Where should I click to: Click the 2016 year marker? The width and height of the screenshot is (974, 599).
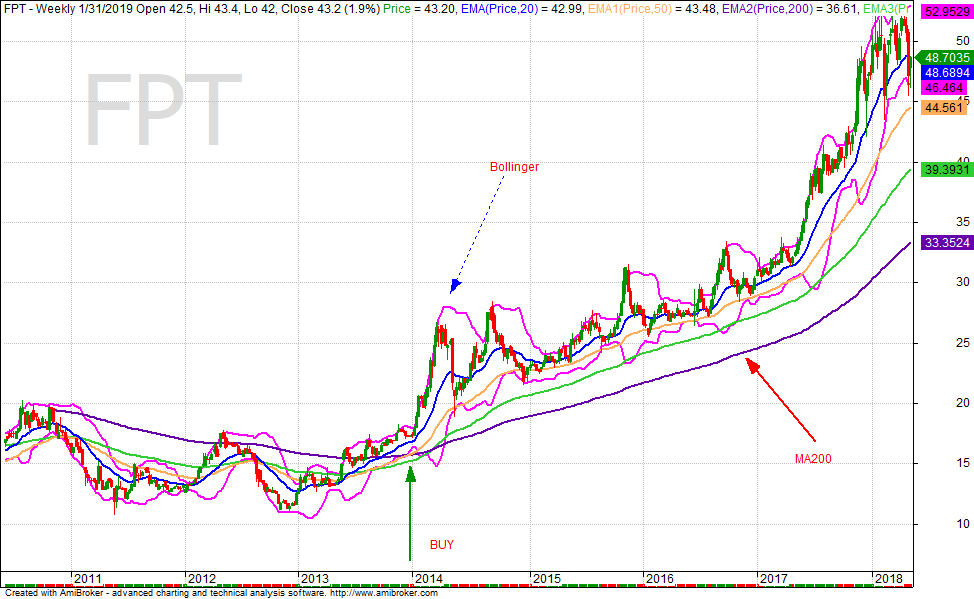659,578
